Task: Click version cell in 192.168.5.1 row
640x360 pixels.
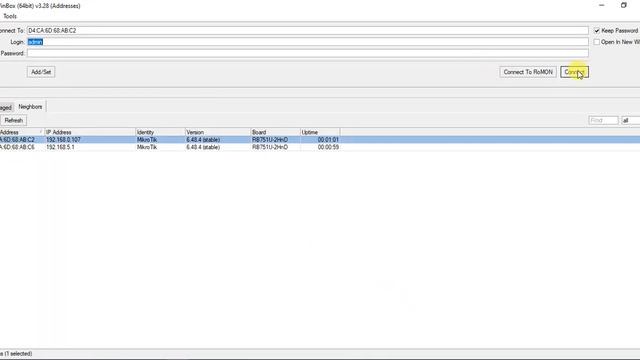Action: click(x=203, y=147)
